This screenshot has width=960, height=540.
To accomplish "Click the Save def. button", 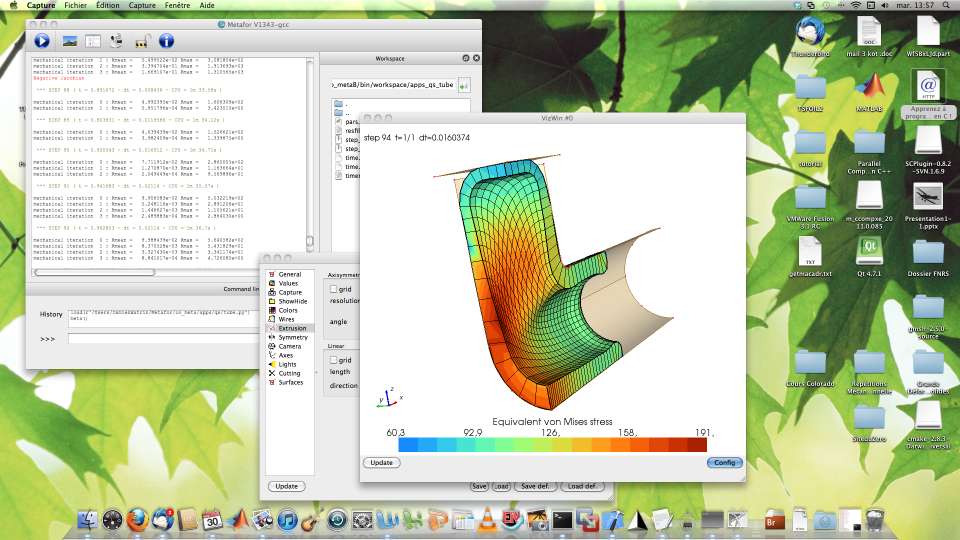I will [x=535, y=486].
